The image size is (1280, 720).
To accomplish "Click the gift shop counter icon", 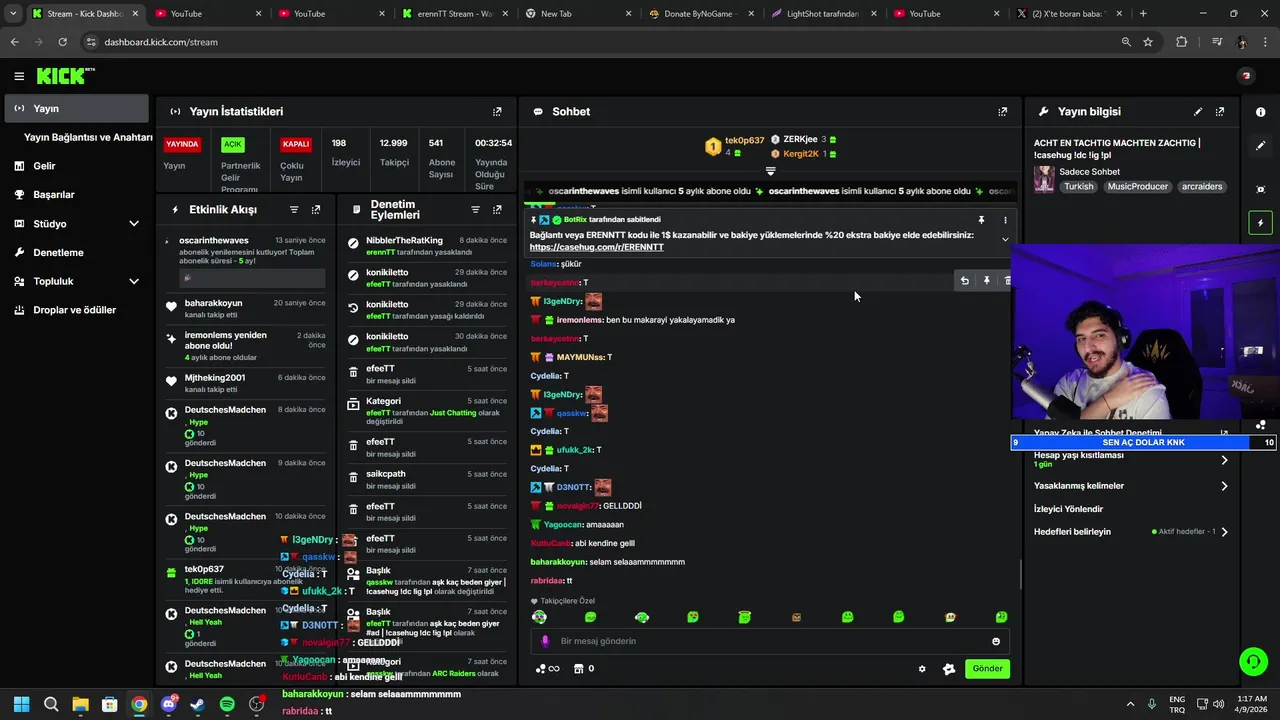I will click(x=583, y=669).
